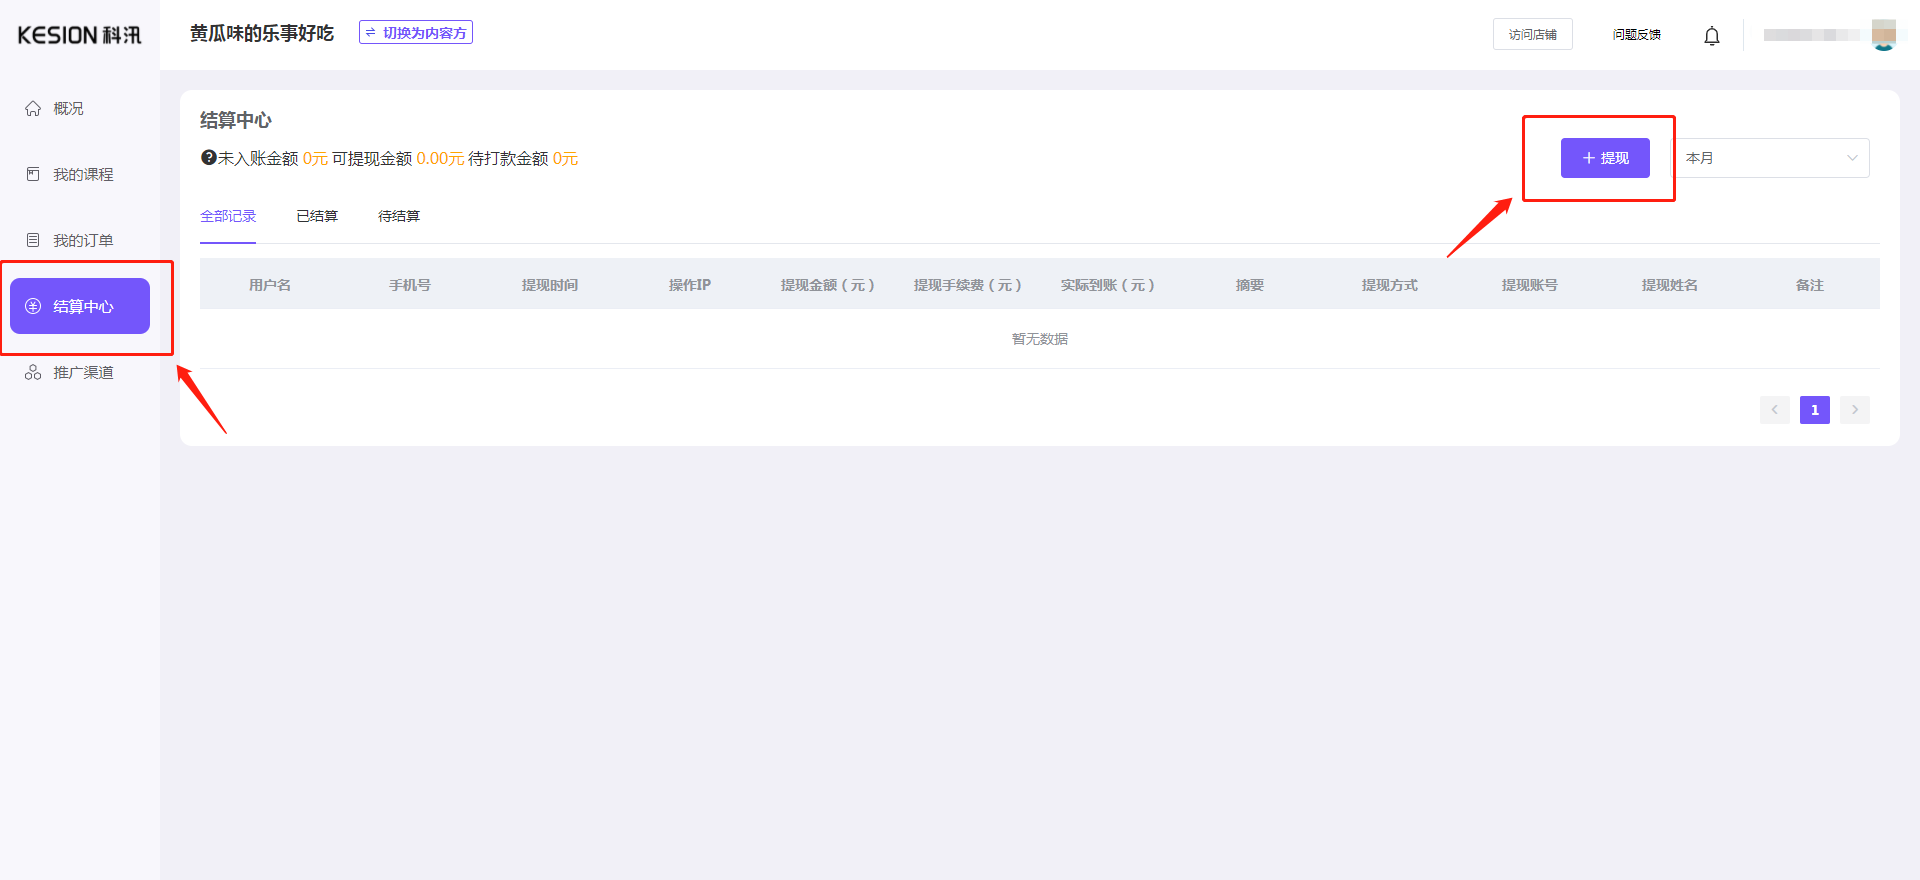Click the 切换为内容方 switch button
Image resolution: width=1920 pixels, height=880 pixels.
coord(416,33)
